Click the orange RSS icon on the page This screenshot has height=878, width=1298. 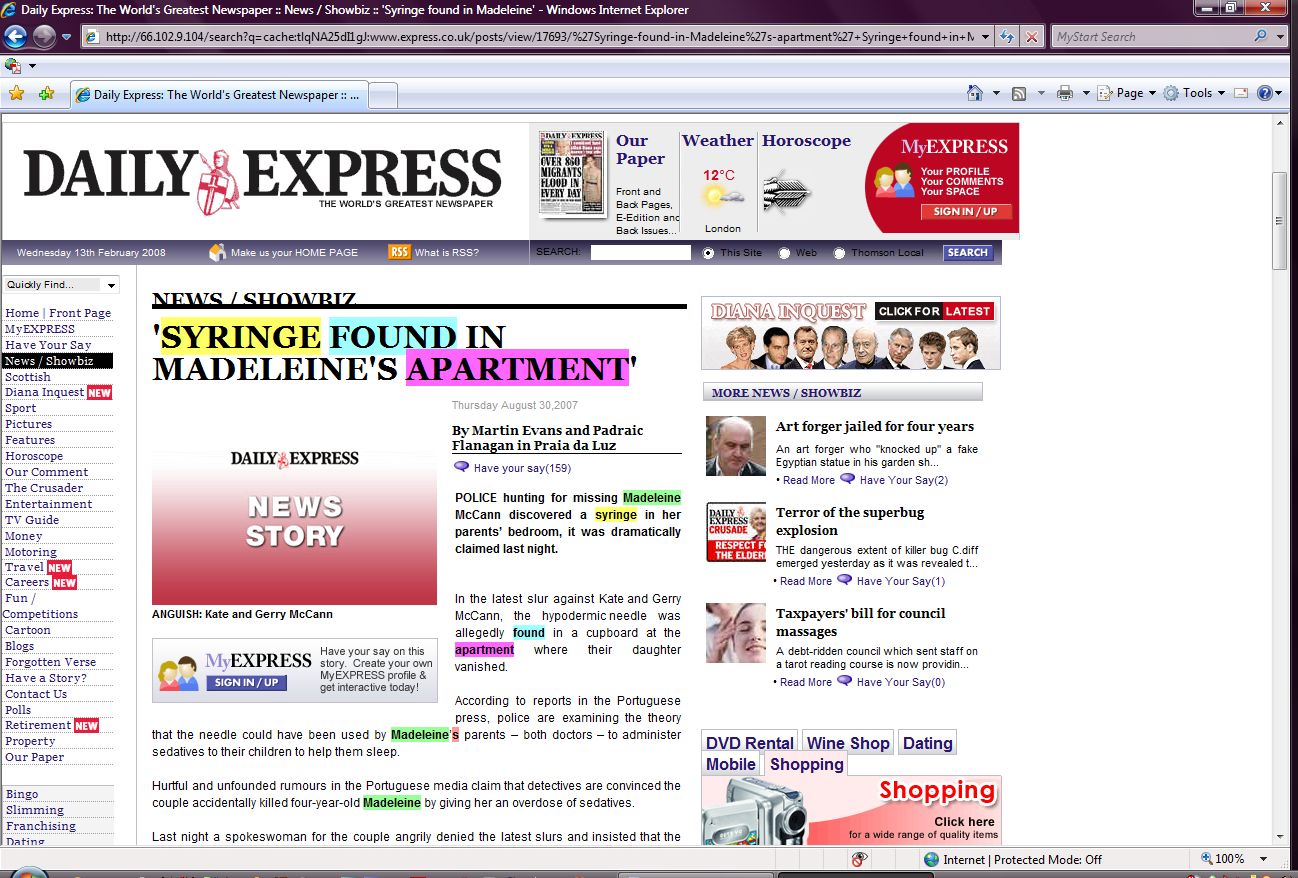click(x=399, y=252)
